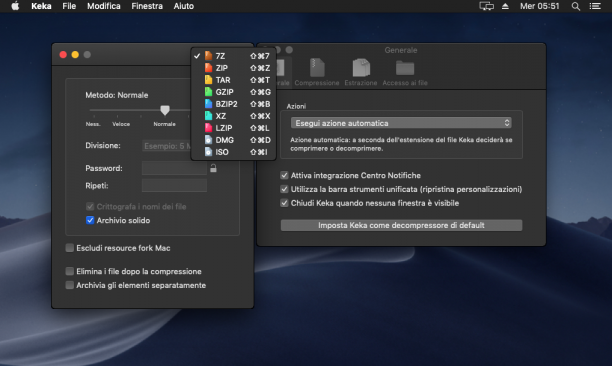
Task: Click the eject icon in menu bar
Action: click(x=505, y=6)
